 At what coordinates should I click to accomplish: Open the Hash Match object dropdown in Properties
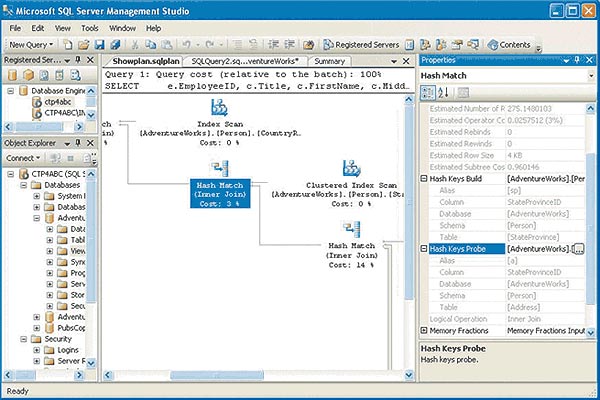[590, 76]
